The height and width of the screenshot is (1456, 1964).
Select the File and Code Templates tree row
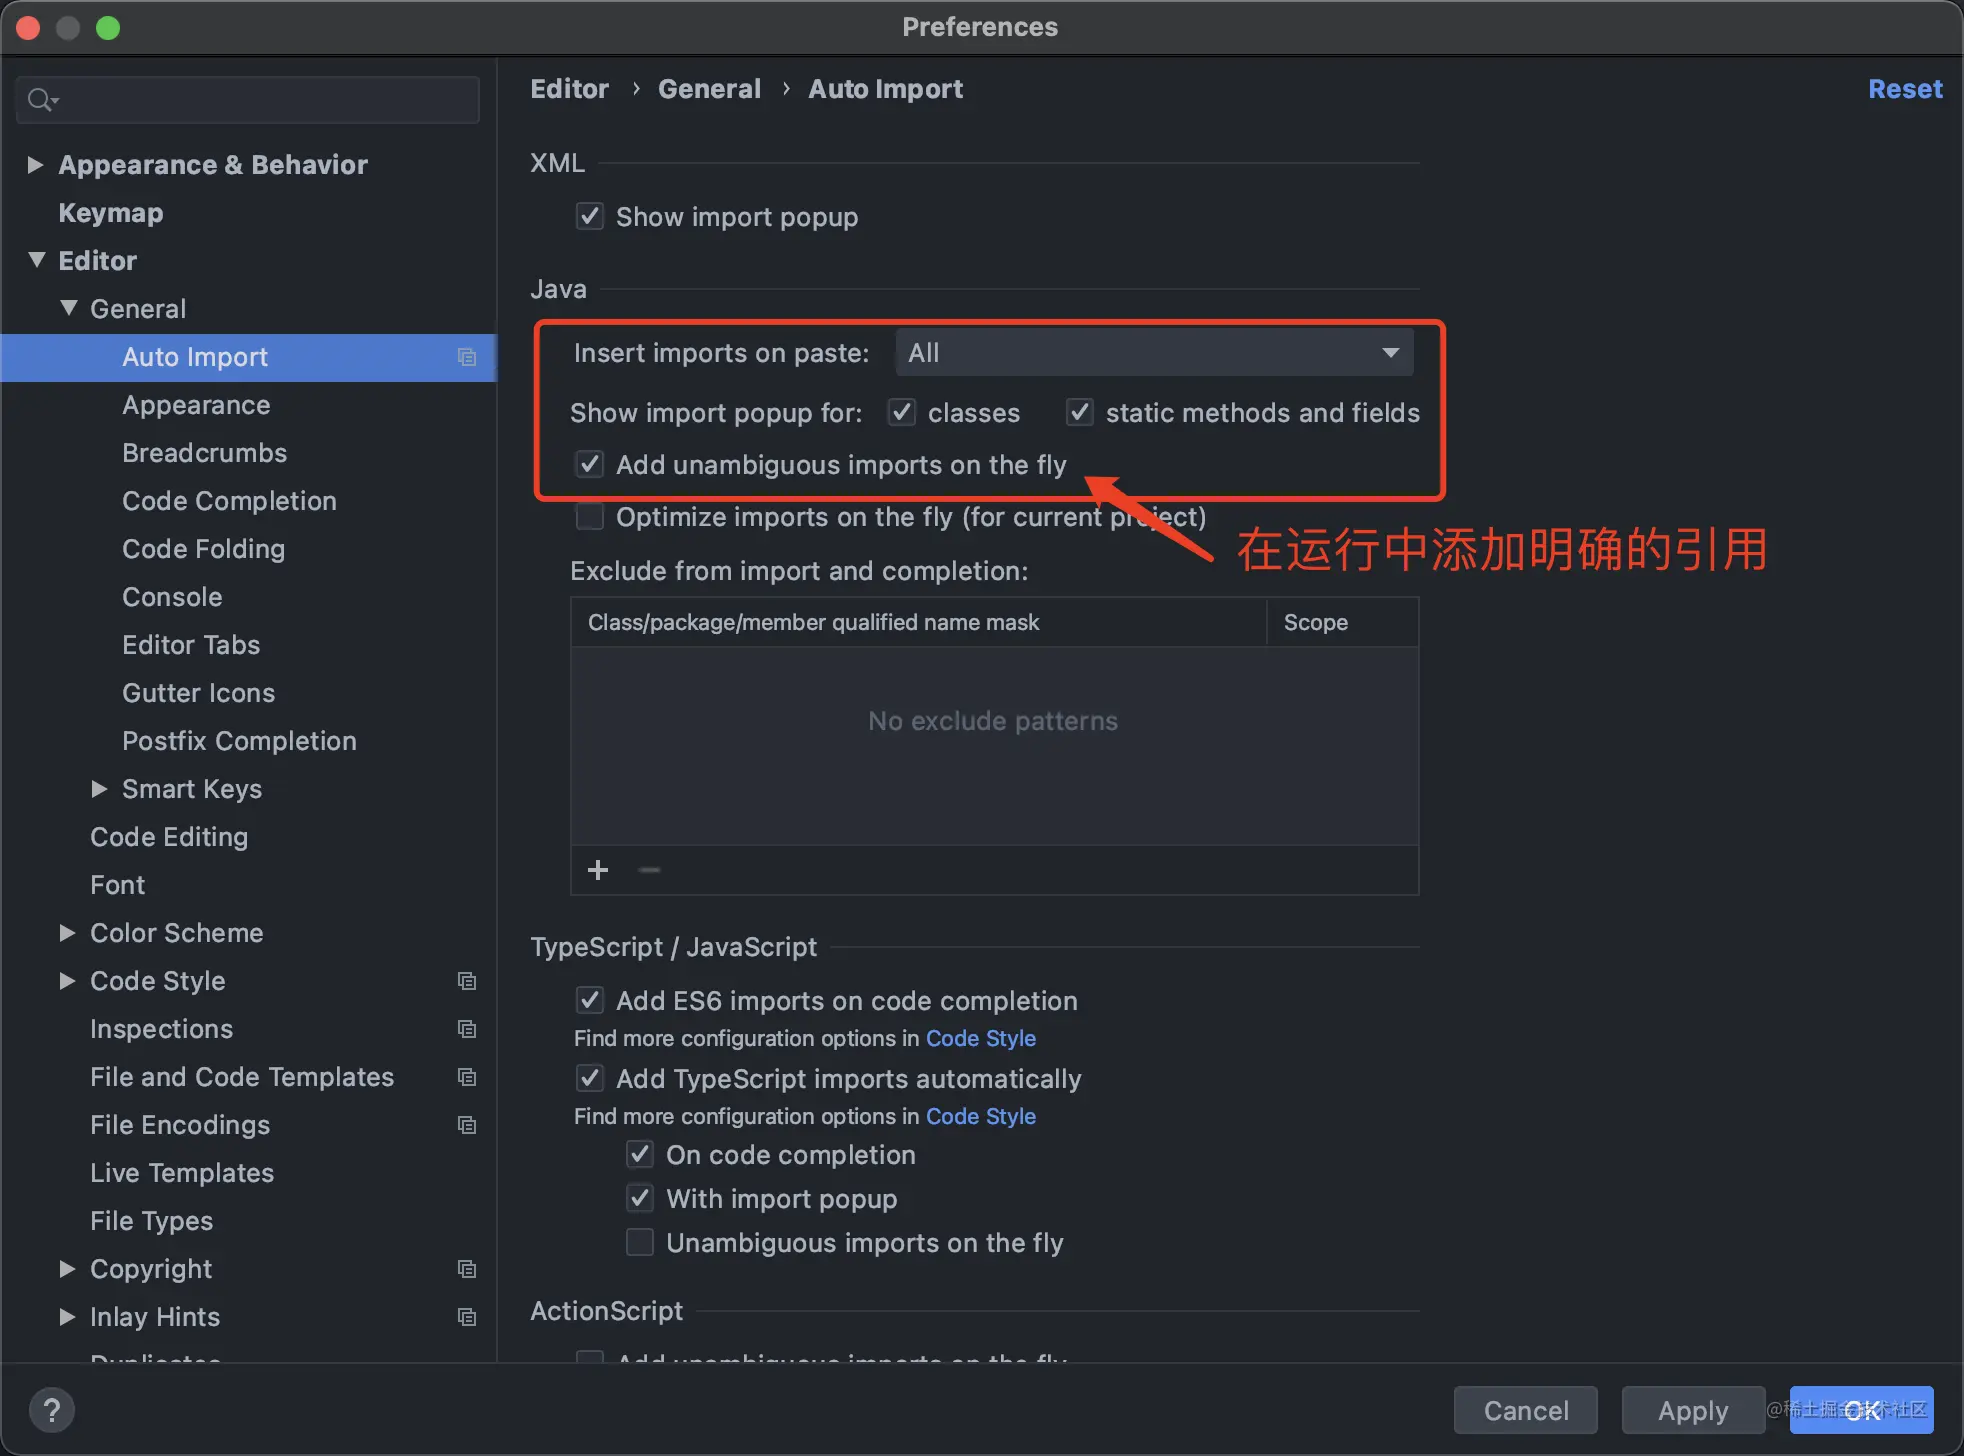248,1077
